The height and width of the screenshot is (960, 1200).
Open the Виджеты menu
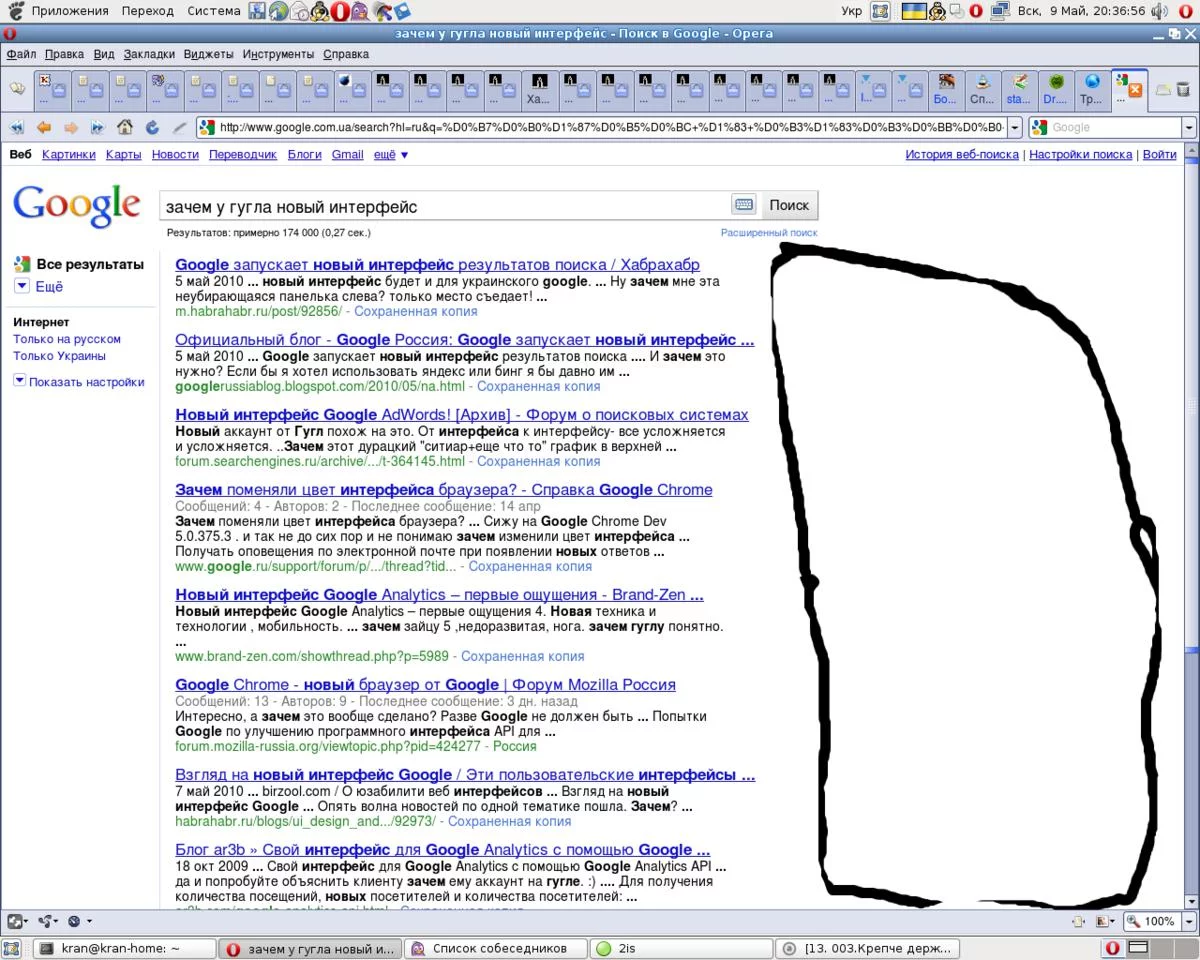(209, 54)
